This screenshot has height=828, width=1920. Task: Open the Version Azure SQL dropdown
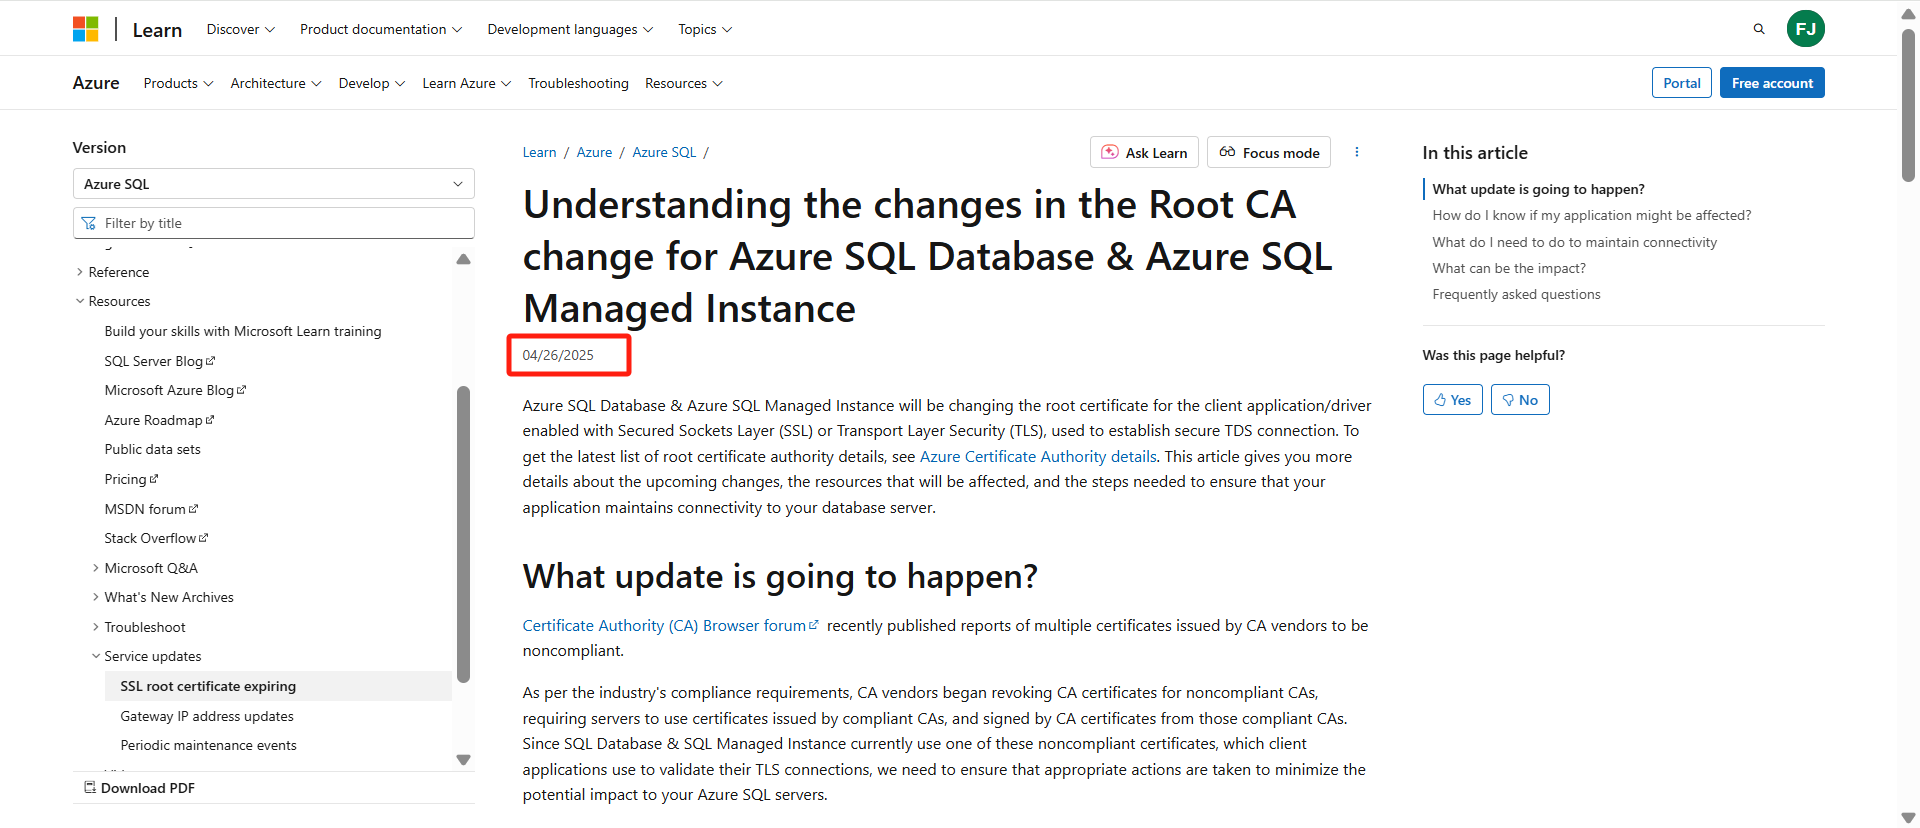pyautogui.click(x=273, y=184)
